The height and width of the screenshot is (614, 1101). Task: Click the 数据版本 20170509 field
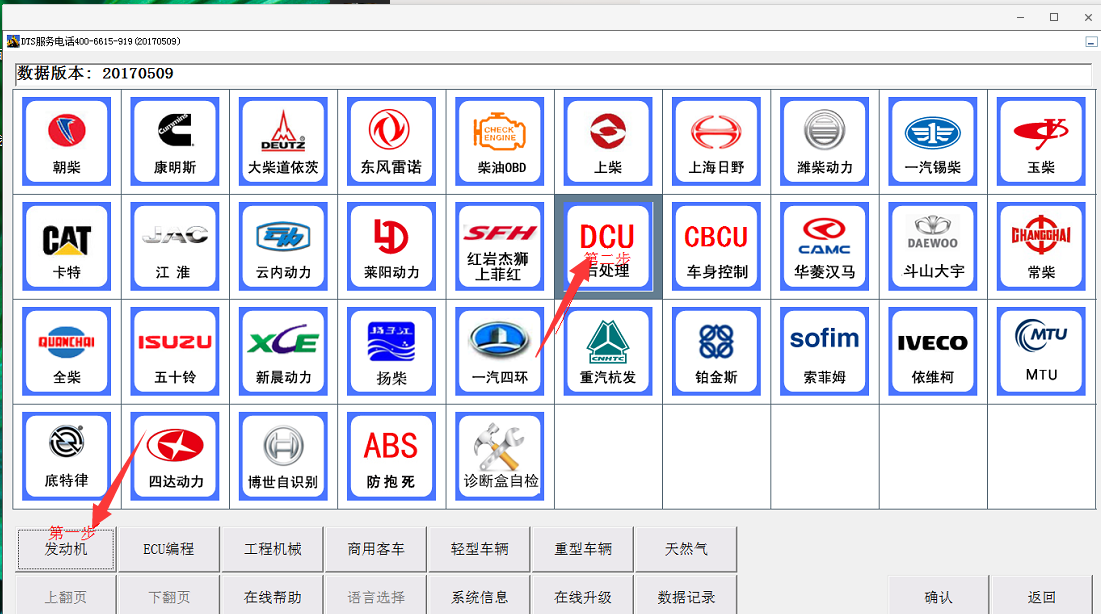[x=553, y=74]
